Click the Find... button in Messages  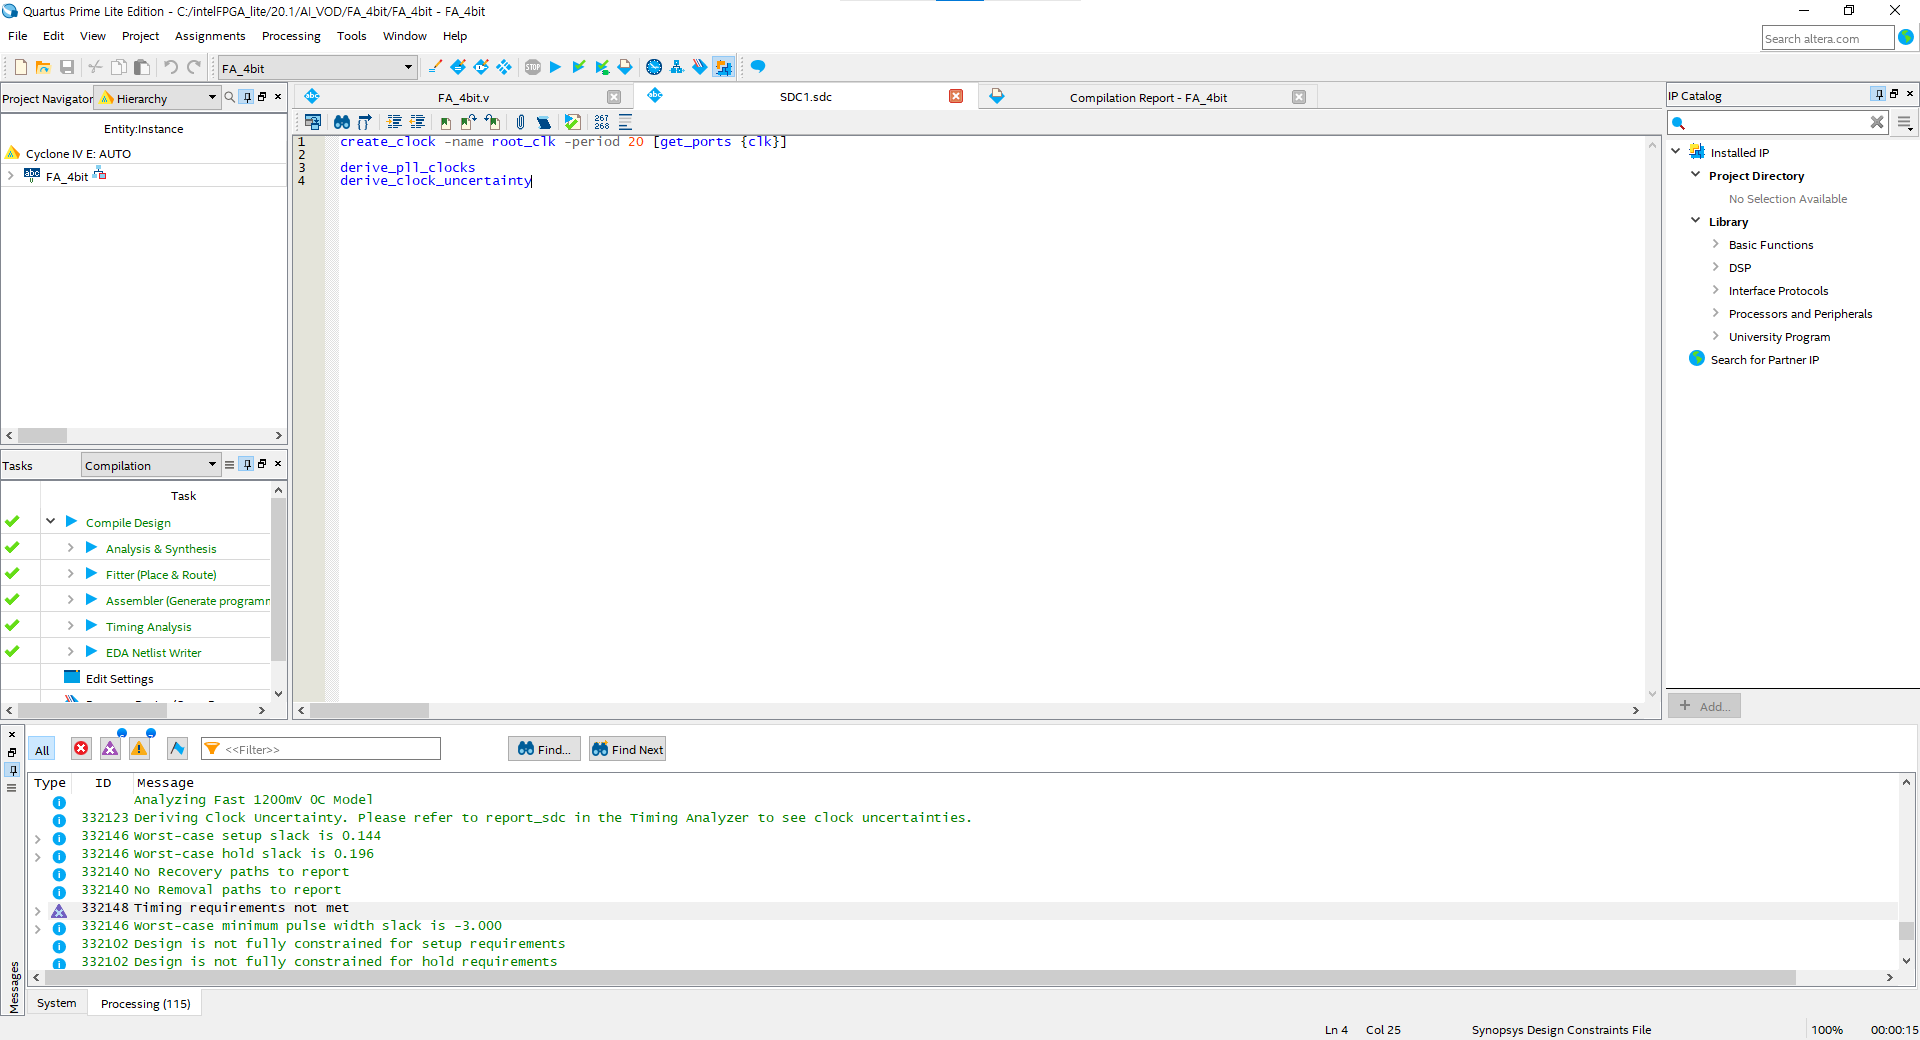pos(544,749)
